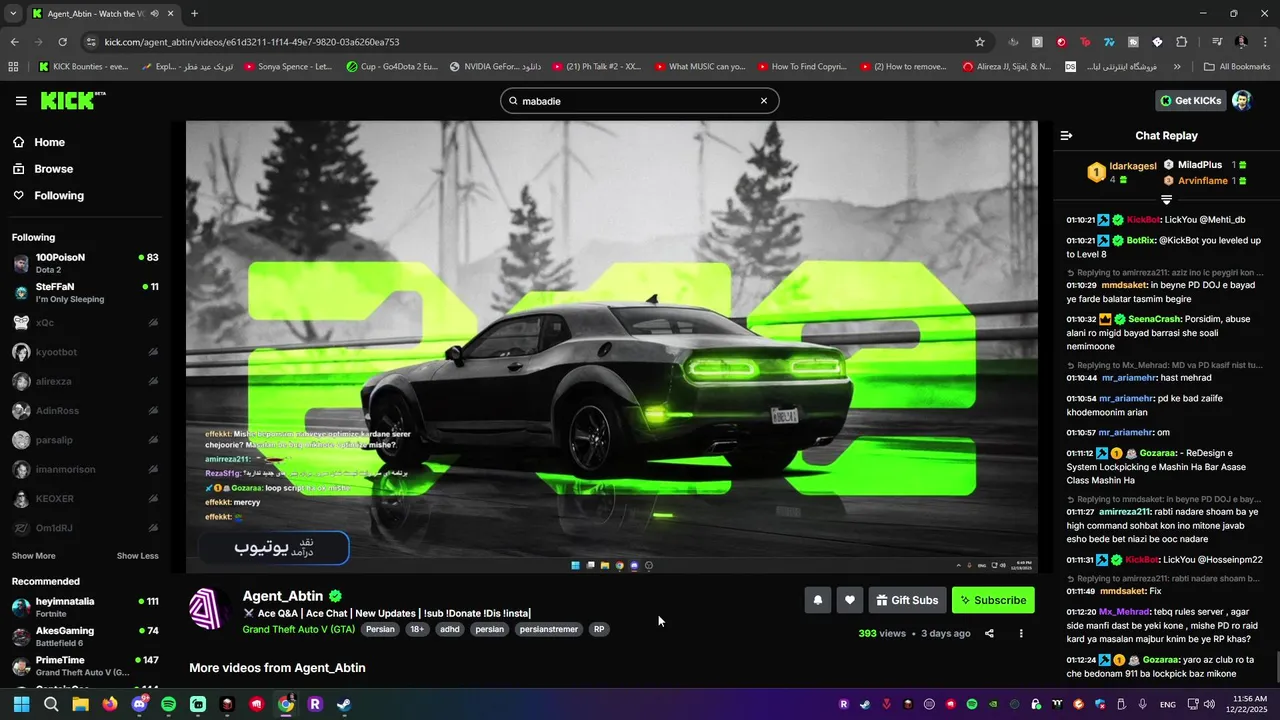
Task: Share the video with share icon
Action: click(989, 633)
